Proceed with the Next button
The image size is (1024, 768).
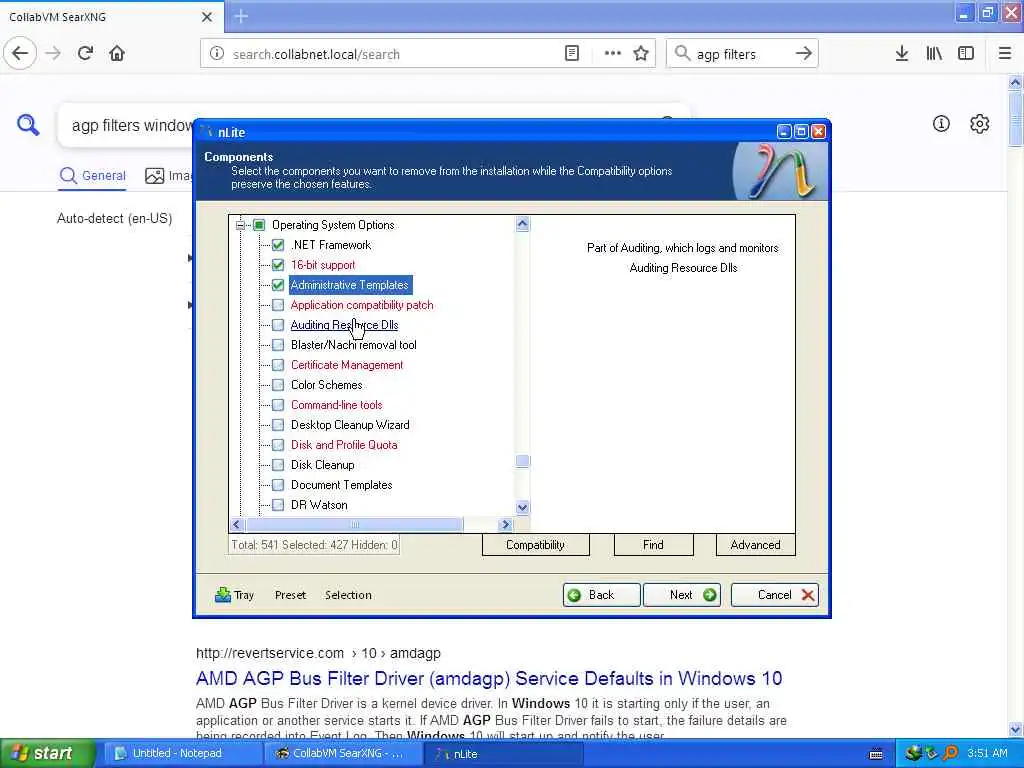pos(682,595)
